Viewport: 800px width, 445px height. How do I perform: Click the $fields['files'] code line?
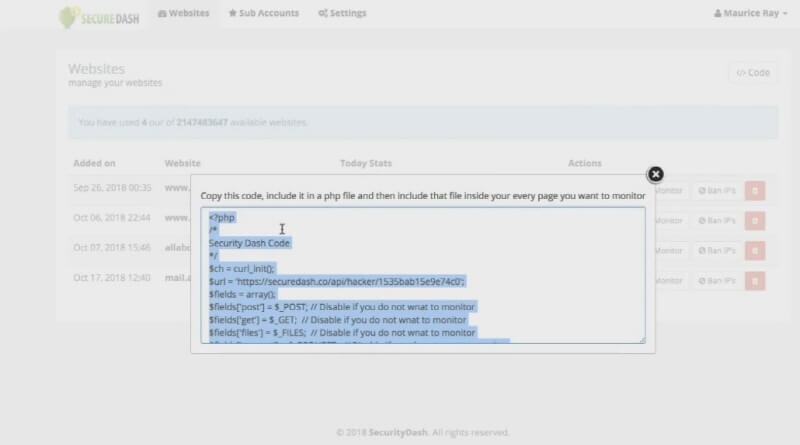[x=342, y=333]
